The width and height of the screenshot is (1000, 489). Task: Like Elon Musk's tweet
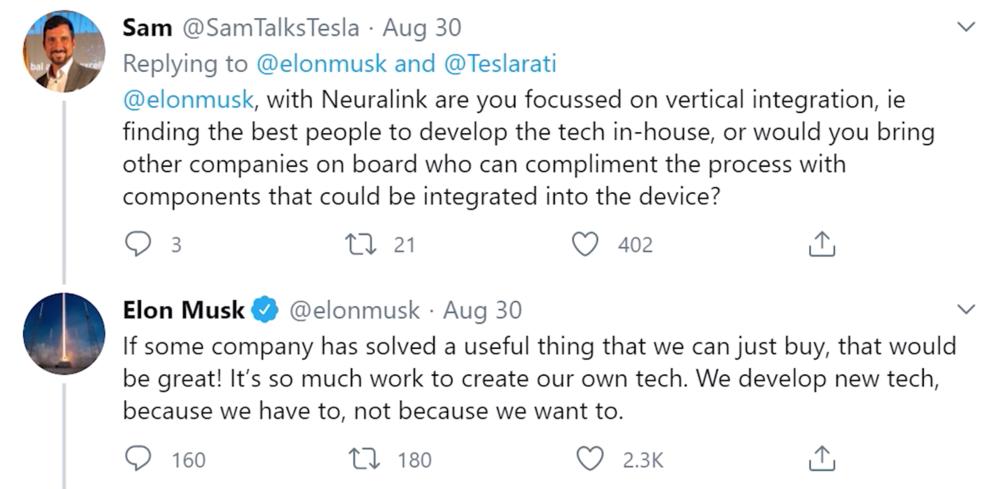tap(592, 459)
